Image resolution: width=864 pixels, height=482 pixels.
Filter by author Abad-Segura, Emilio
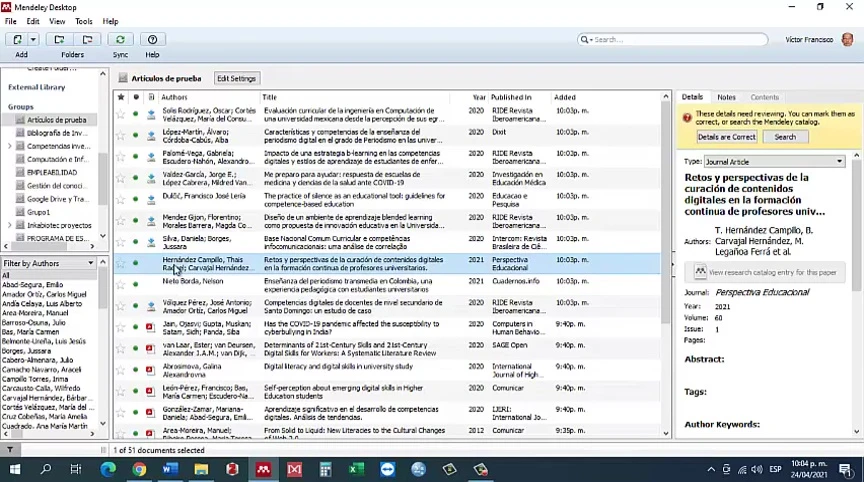(x=33, y=285)
